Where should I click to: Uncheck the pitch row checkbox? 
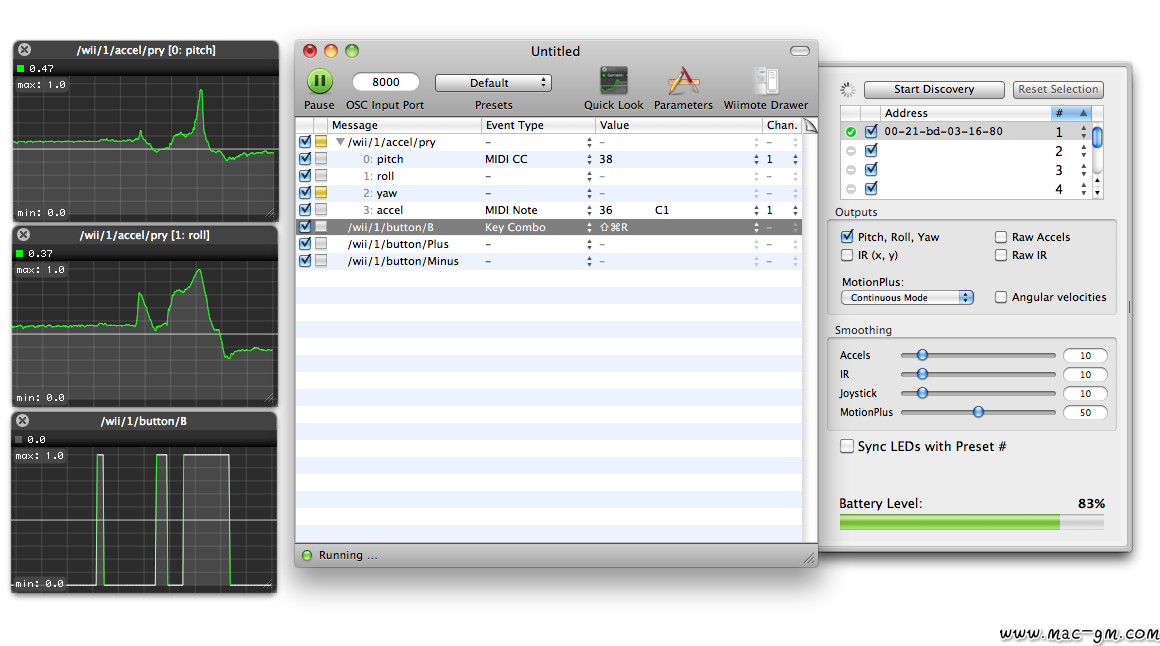point(305,158)
